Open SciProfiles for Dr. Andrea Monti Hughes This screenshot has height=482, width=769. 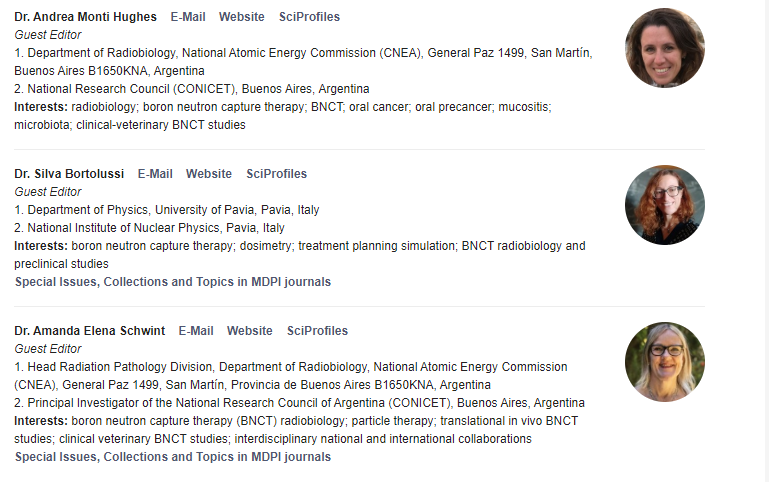tap(310, 17)
